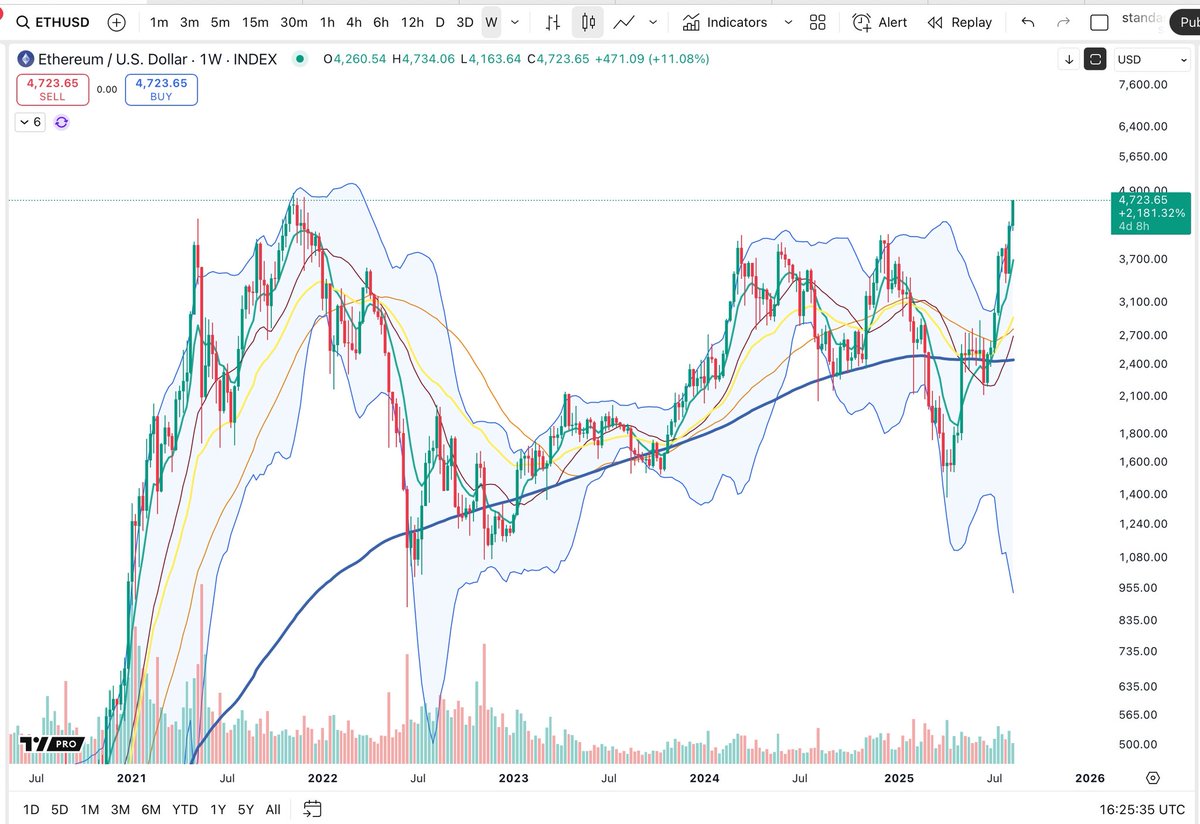Click the 7,600.00 price scale label

pyautogui.click(x=1144, y=84)
